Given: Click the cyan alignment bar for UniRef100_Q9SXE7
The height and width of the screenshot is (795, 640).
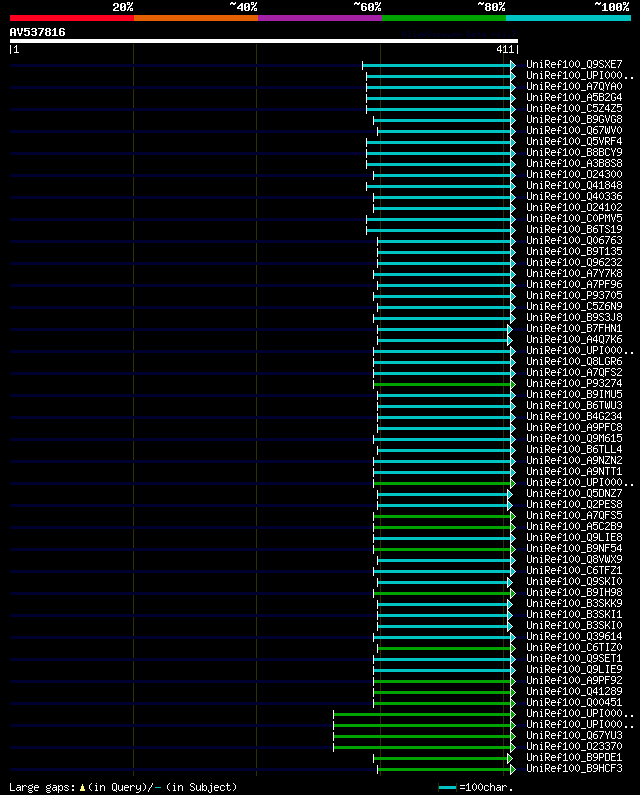Looking at the screenshot, I should tap(437, 65).
